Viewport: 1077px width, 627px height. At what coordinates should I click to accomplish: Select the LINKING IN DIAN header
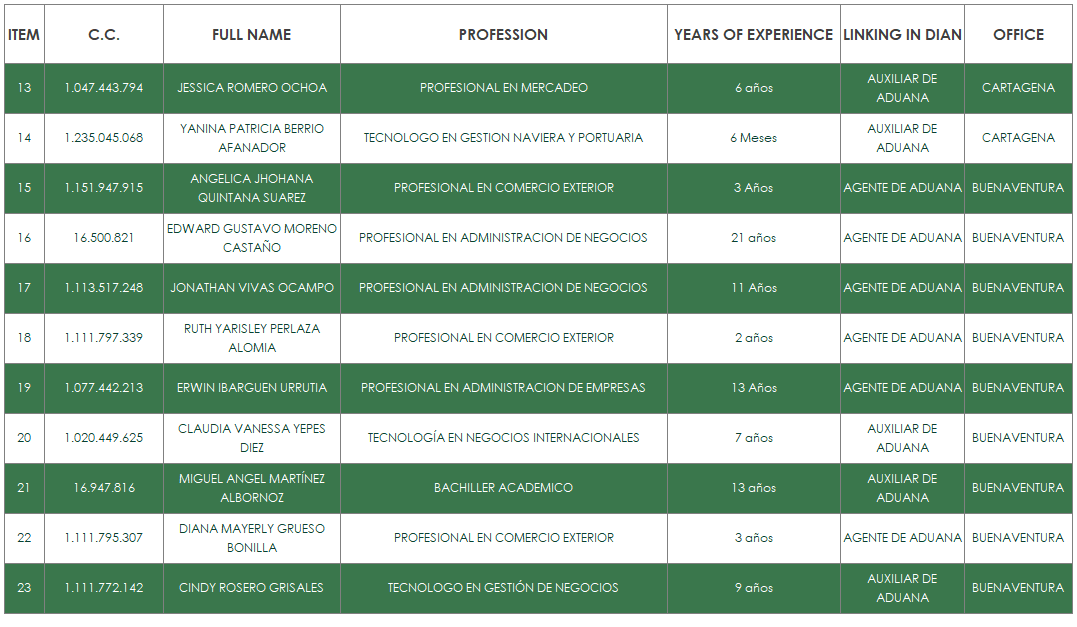902,34
